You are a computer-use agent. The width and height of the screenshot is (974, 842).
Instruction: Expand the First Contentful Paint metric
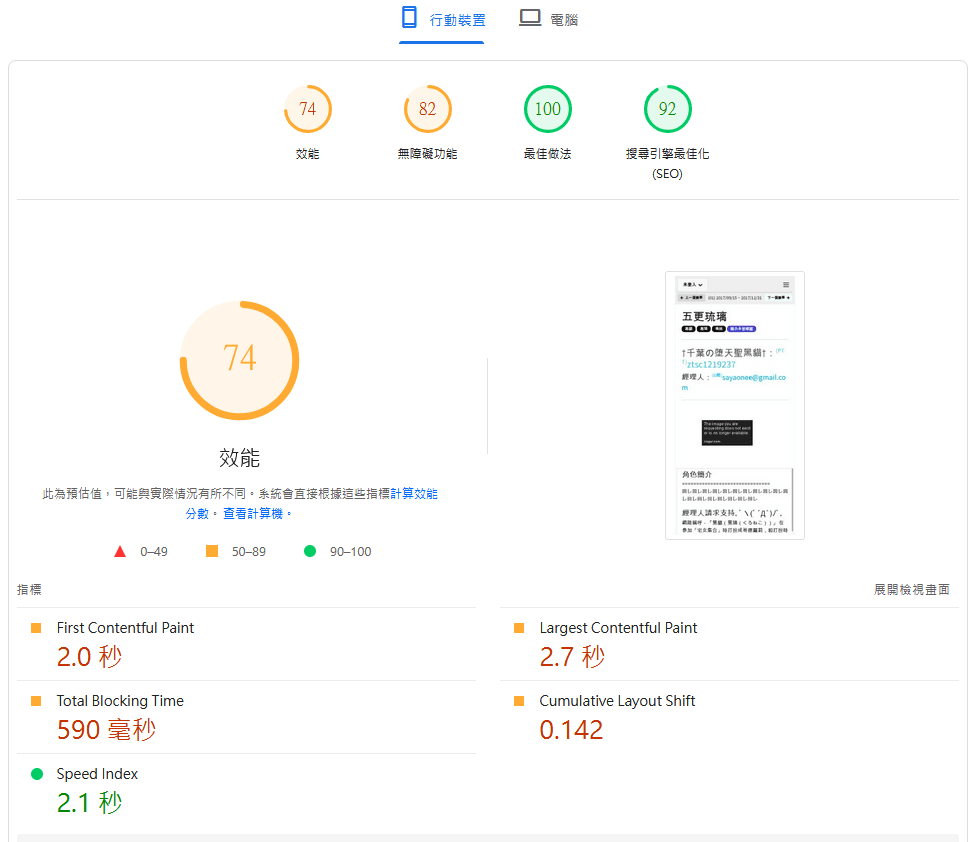coord(125,628)
